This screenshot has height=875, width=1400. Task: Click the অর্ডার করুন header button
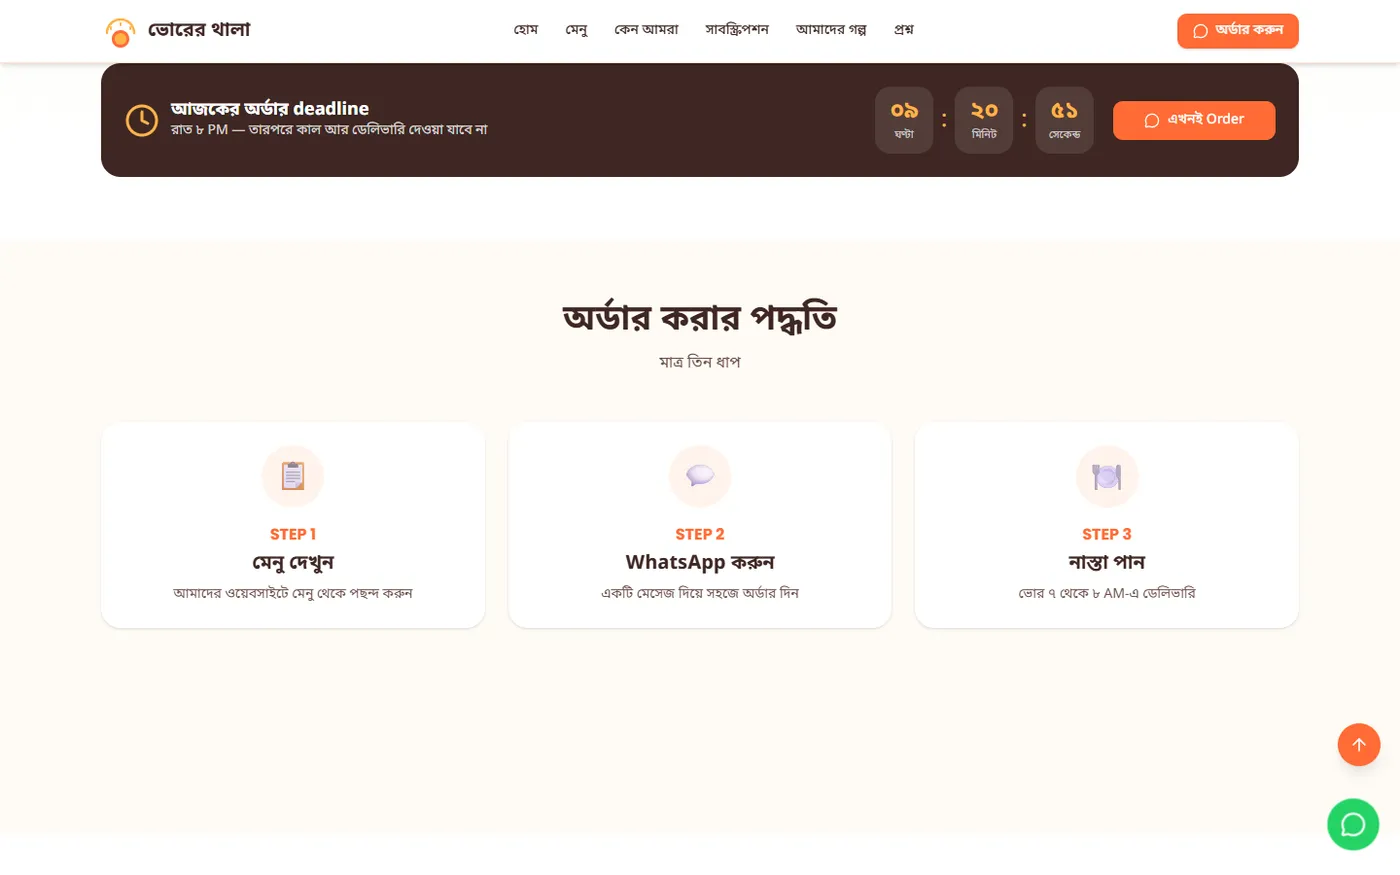tap(1238, 31)
